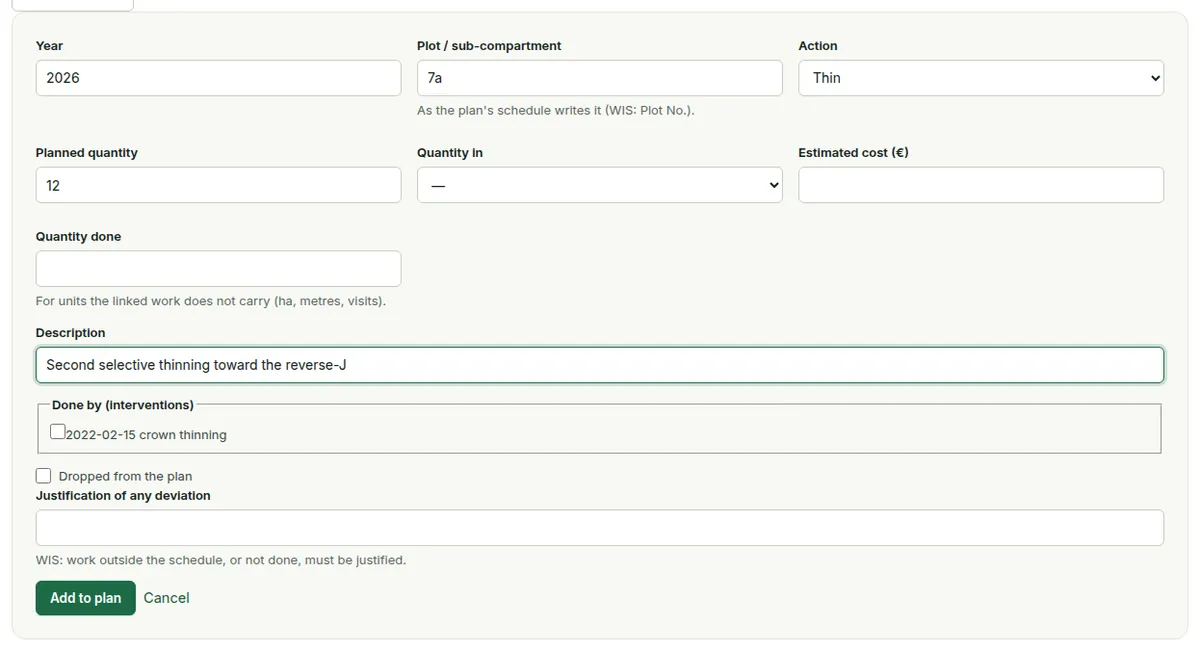The height and width of the screenshot is (651, 1200).
Task: Focus the Year field containing 2026
Action: tap(218, 78)
